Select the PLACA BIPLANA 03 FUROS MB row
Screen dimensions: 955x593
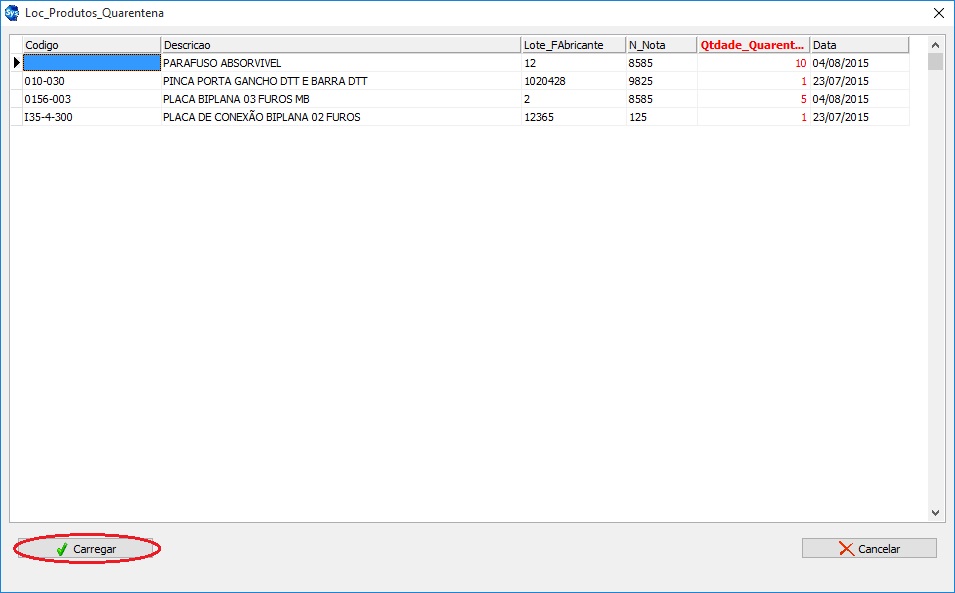340,99
